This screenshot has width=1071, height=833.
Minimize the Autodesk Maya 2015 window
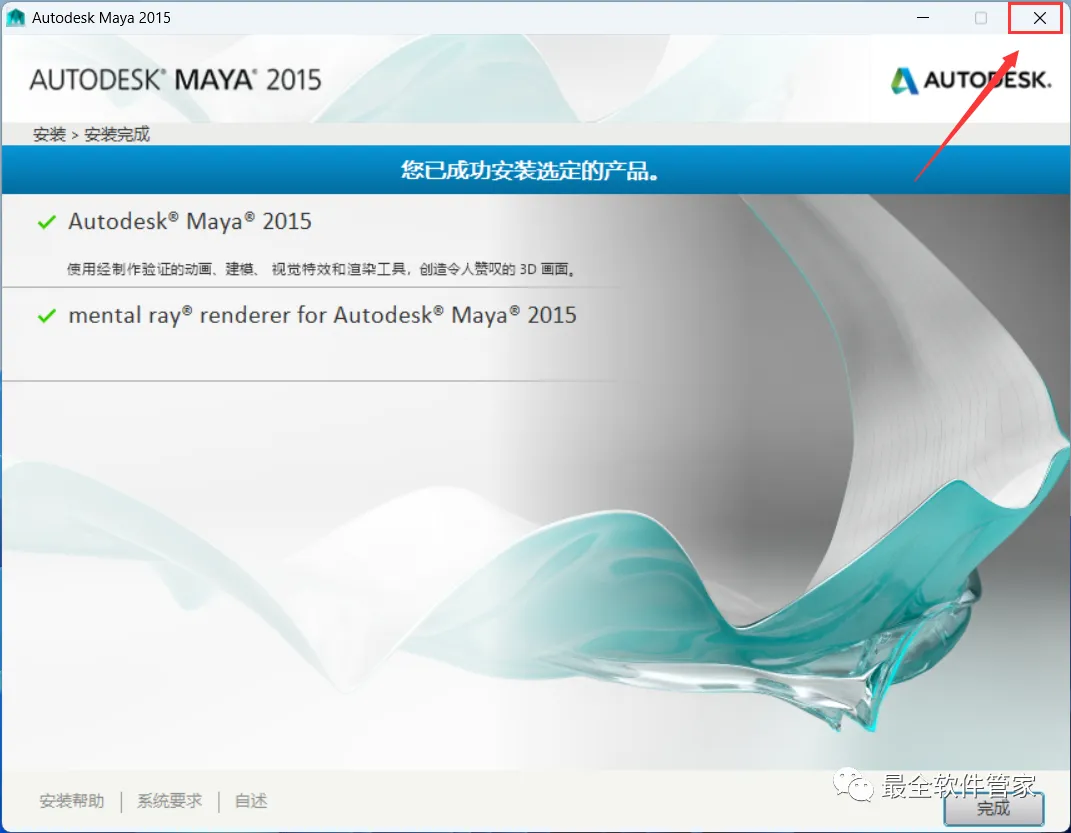[923, 18]
